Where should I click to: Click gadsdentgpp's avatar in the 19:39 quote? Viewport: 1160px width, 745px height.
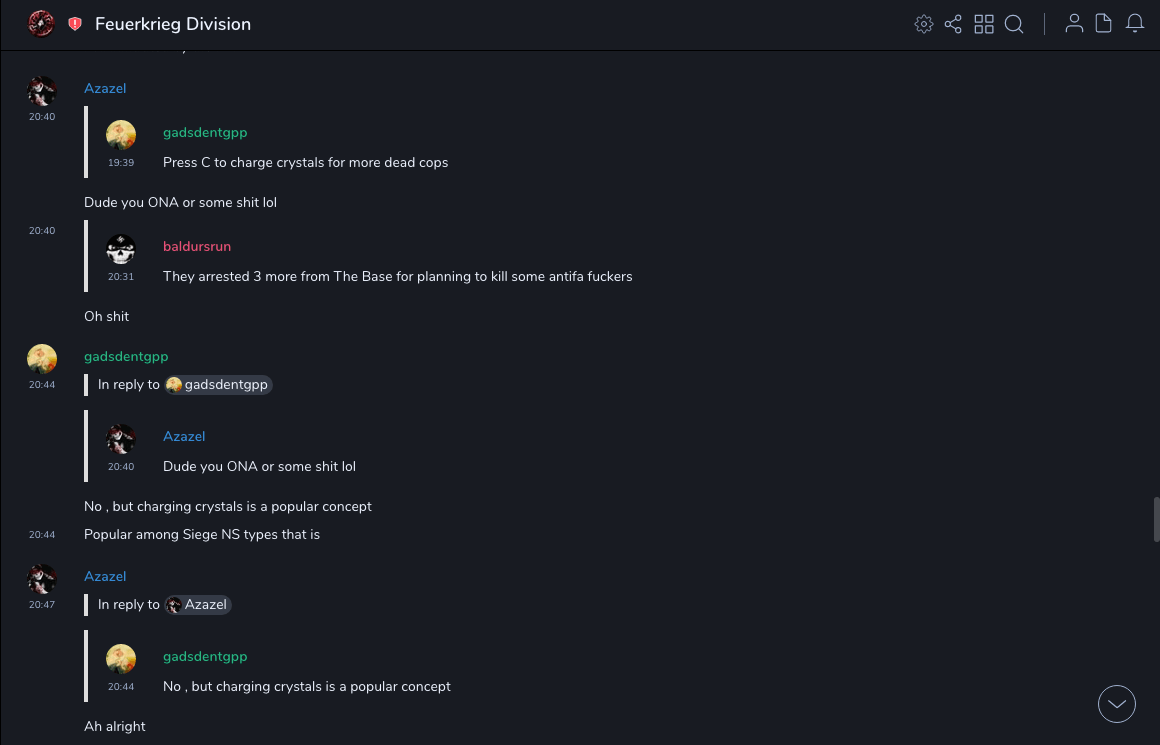click(121, 135)
